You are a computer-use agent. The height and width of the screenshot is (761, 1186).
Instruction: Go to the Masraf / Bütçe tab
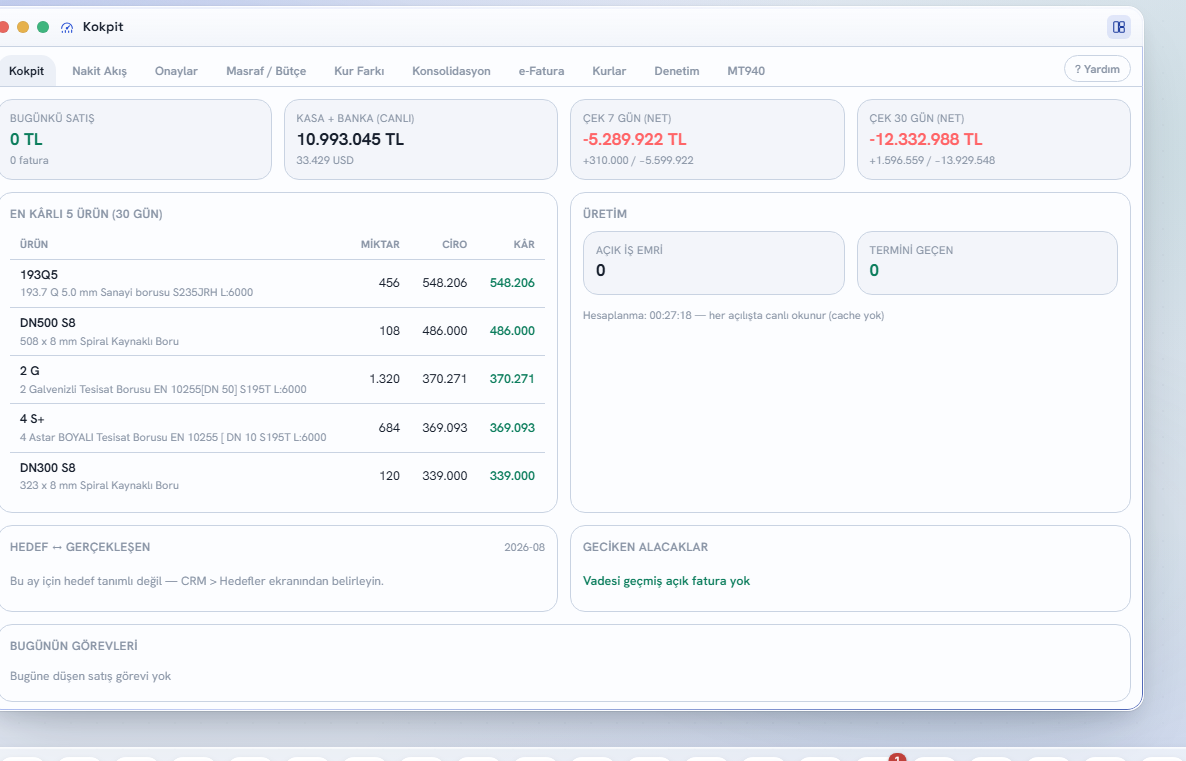coord(266,71)
